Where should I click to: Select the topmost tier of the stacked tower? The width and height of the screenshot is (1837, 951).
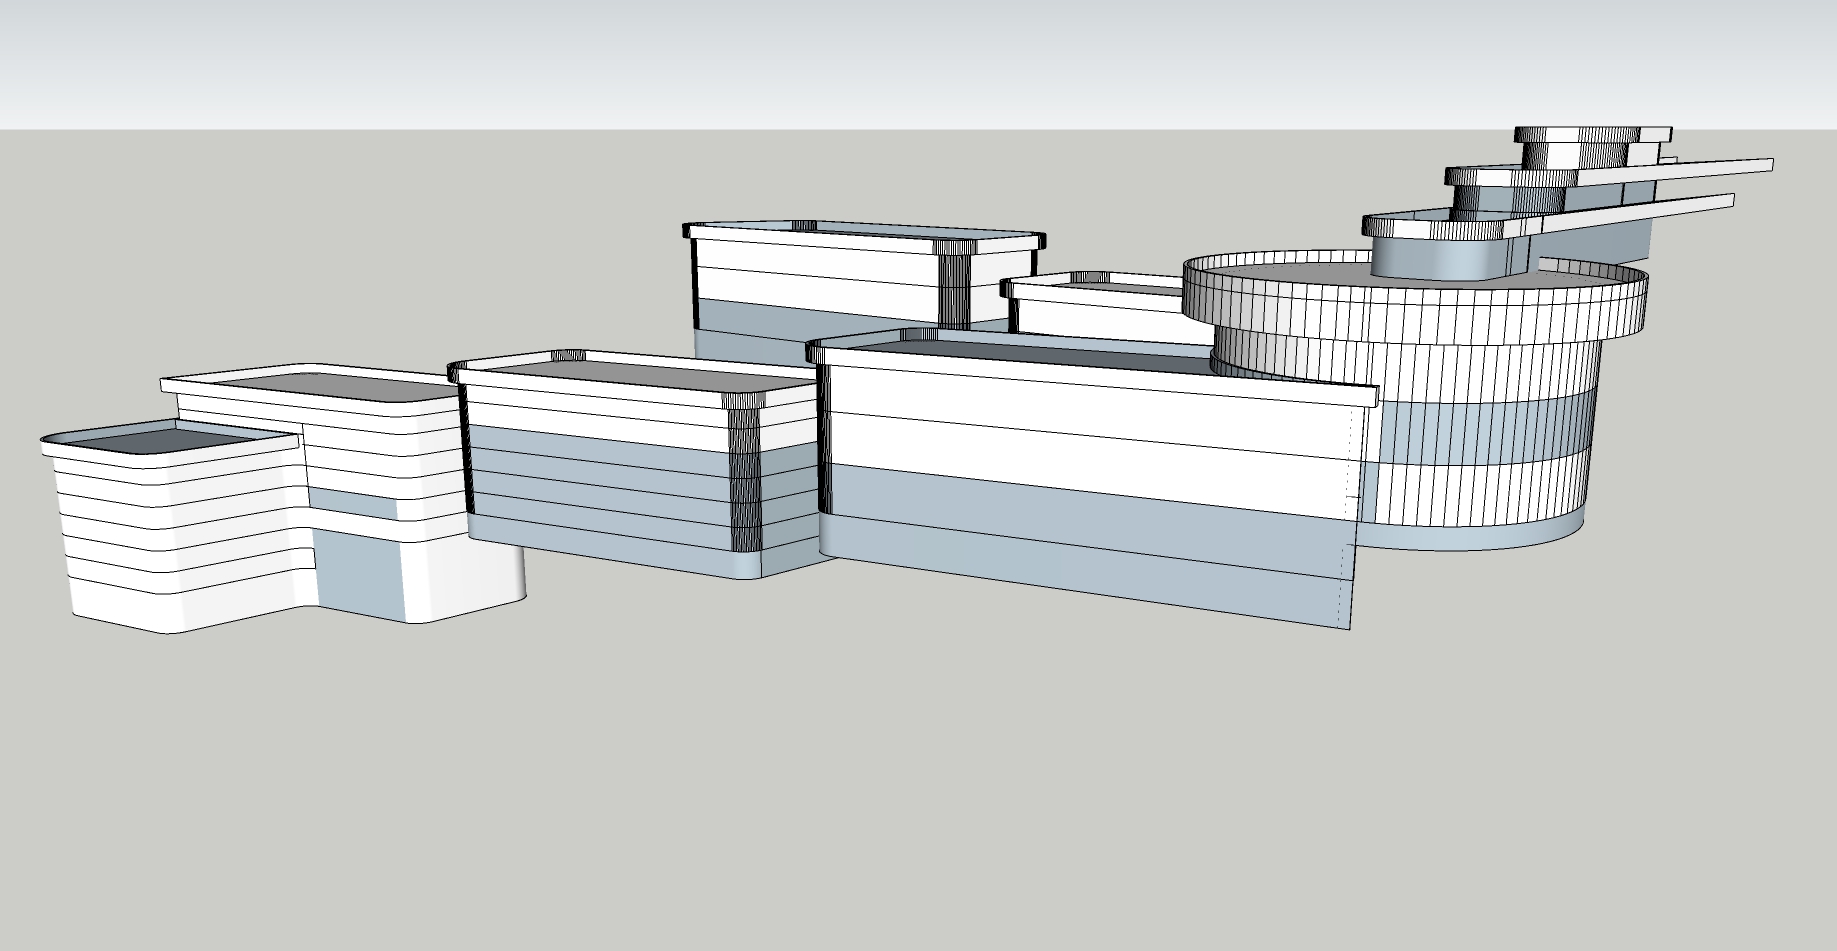1580,135
